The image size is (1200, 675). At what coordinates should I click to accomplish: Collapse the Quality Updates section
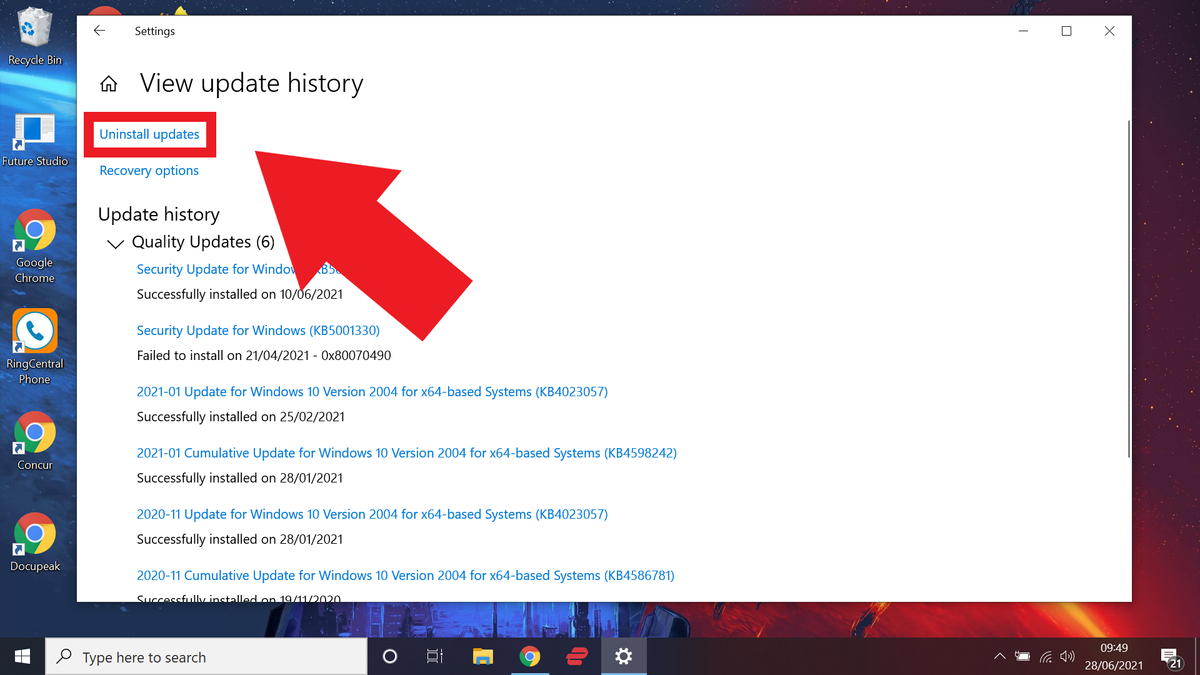(115, 242)
